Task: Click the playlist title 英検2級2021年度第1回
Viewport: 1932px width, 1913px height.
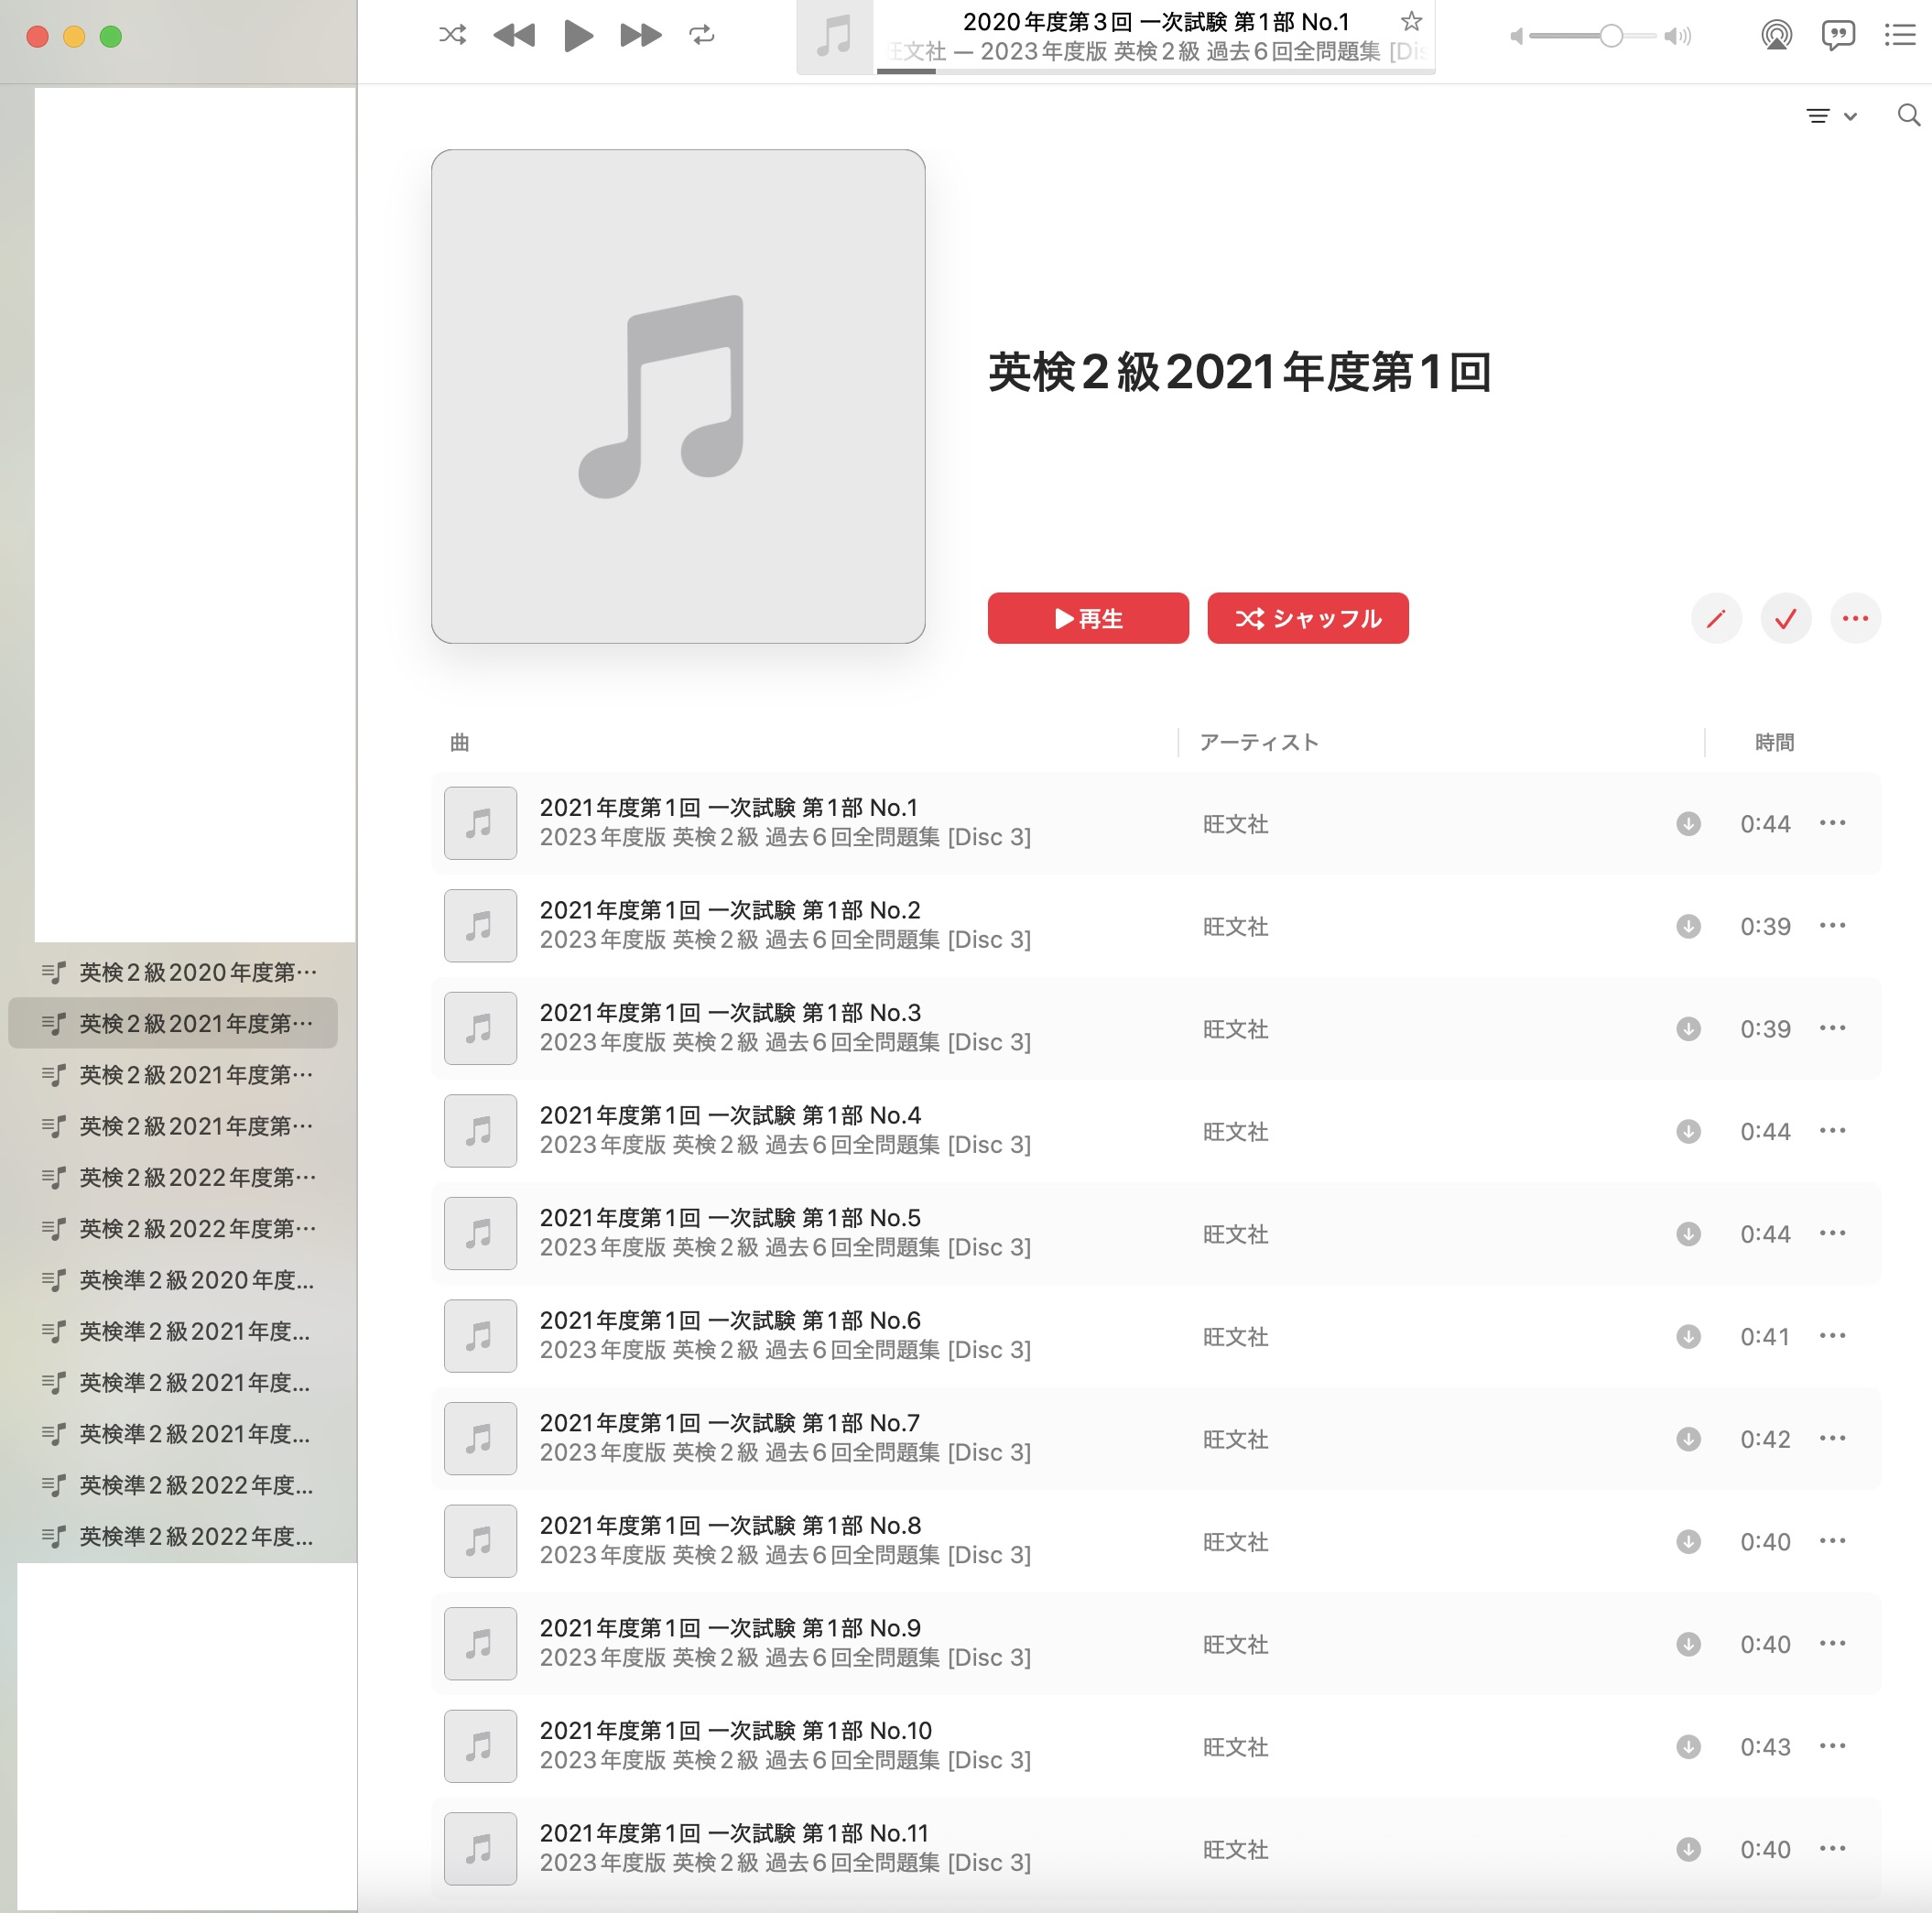Action: (x=1240, y=372)
